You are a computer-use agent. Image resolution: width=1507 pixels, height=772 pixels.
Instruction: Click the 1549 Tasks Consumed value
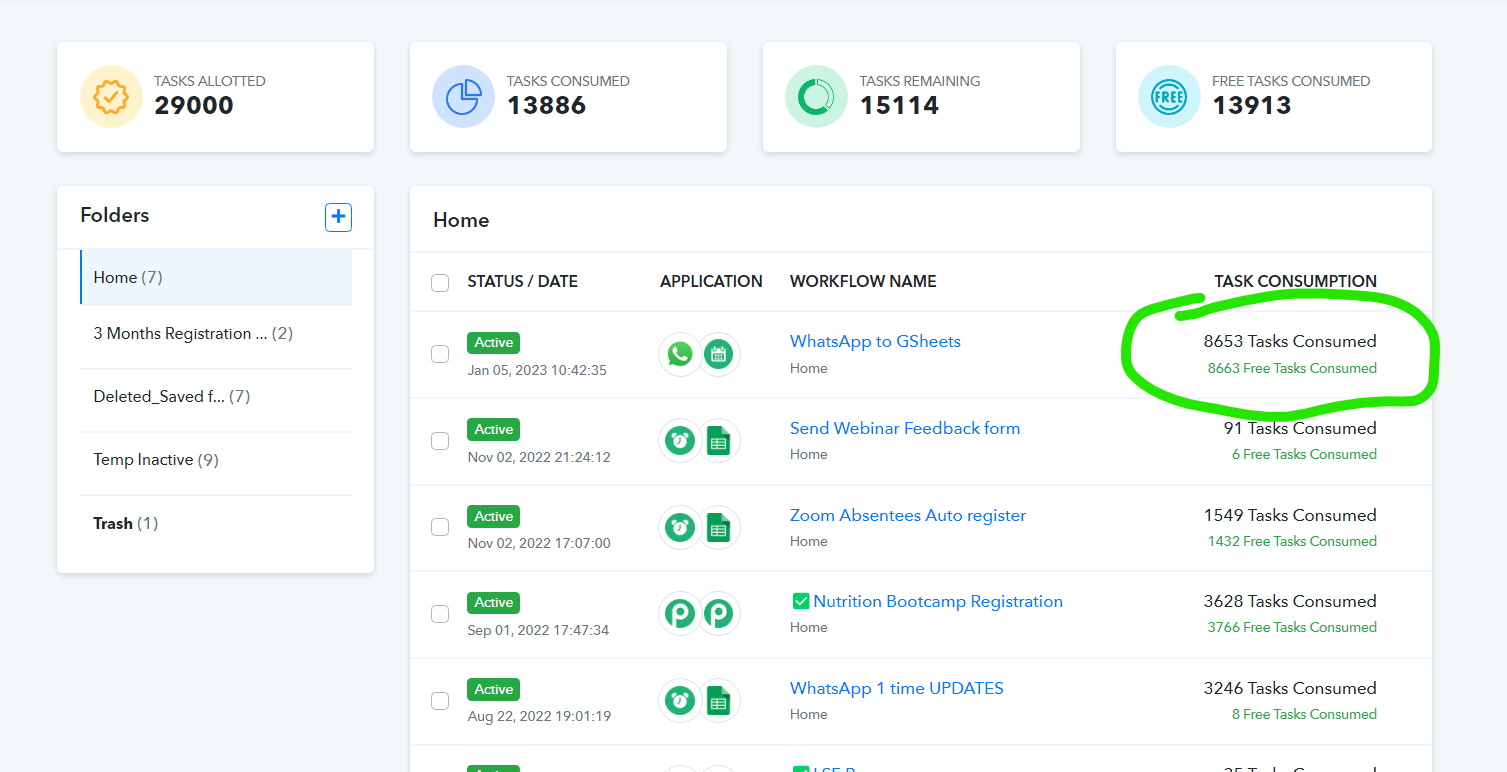coord(1290,515)
